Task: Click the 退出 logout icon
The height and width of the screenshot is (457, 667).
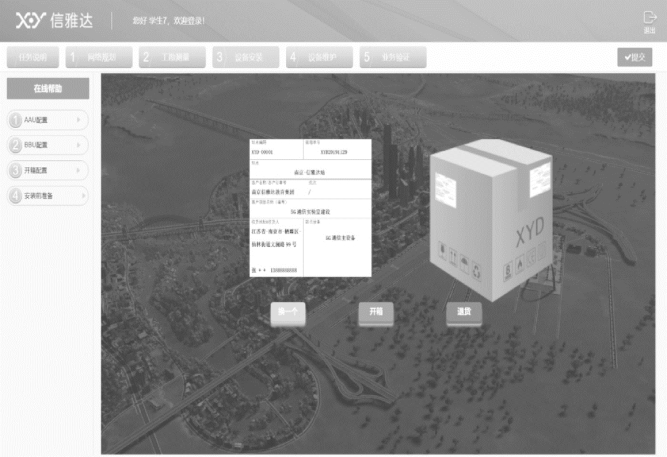Action: pyautogui.click(x=649, y=22)
